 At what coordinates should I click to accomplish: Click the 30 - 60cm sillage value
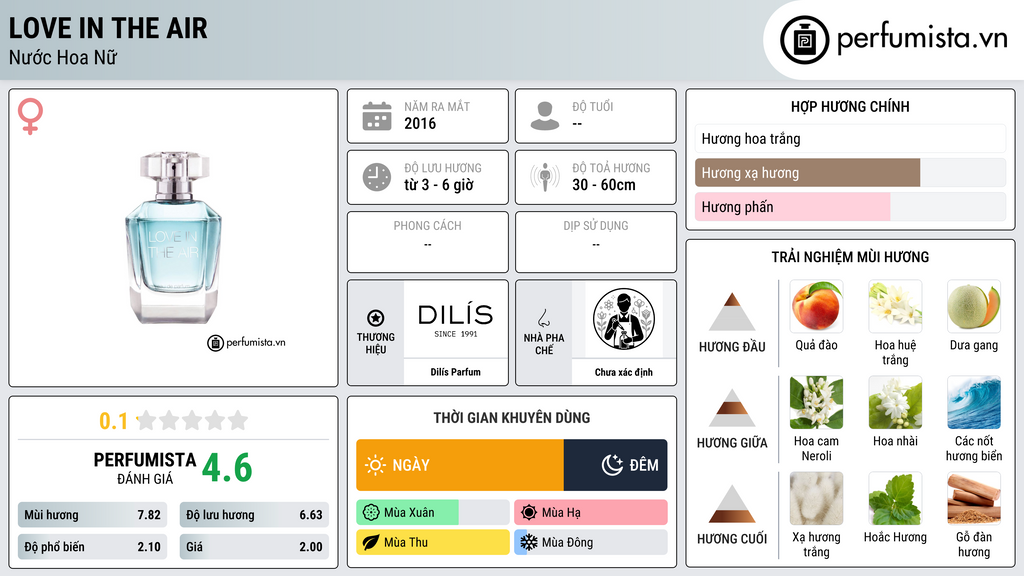tap(603, 185)
